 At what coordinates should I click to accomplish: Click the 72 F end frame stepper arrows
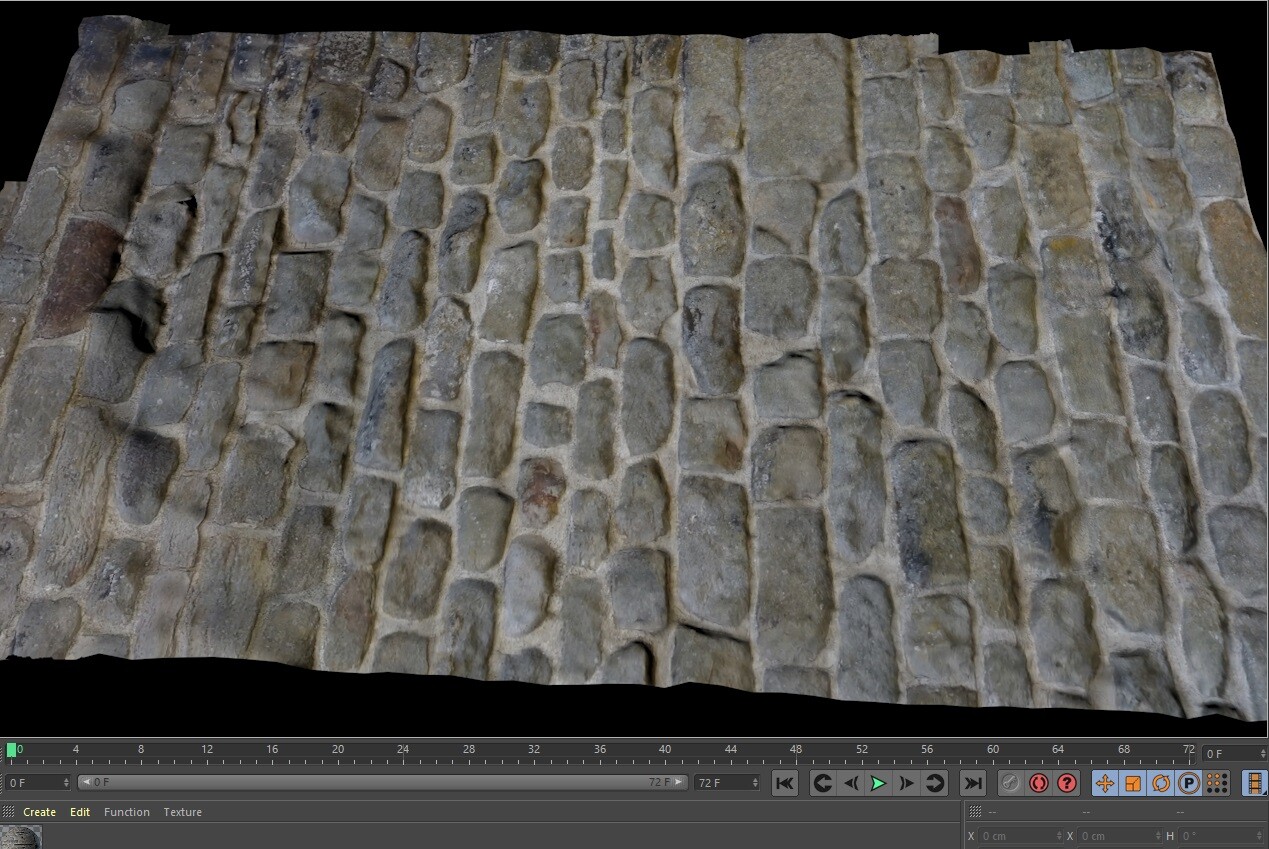757,784
